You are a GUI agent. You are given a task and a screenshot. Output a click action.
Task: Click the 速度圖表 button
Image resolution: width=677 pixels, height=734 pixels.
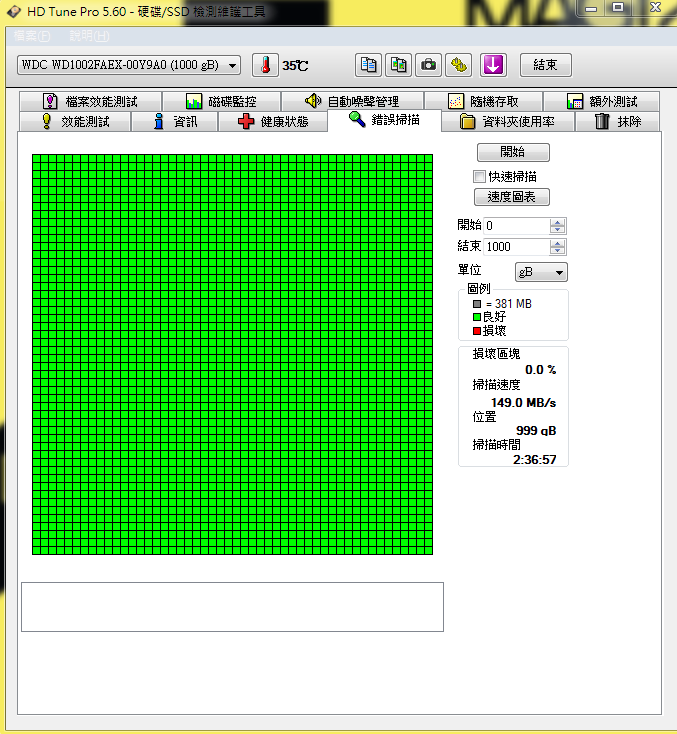click(512, 197)
